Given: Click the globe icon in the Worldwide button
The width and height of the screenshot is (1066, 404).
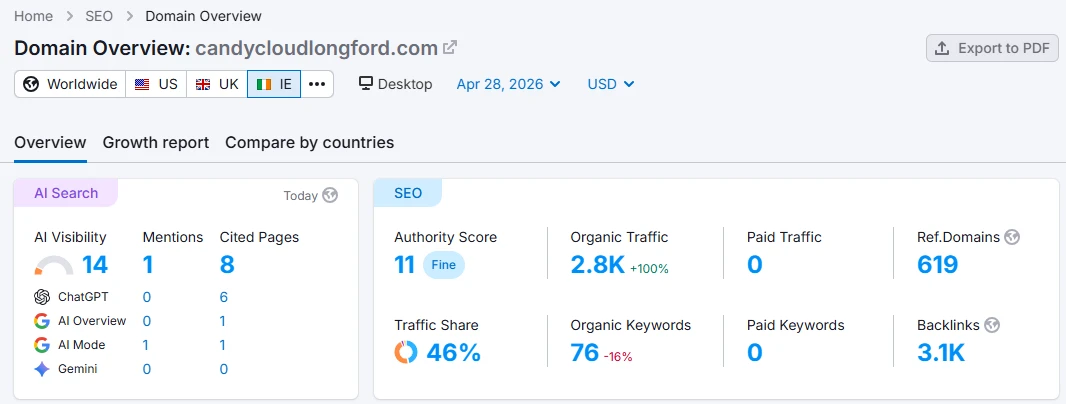Looking at the screenshot, I should pyautogui.click(x=31, y=84).
